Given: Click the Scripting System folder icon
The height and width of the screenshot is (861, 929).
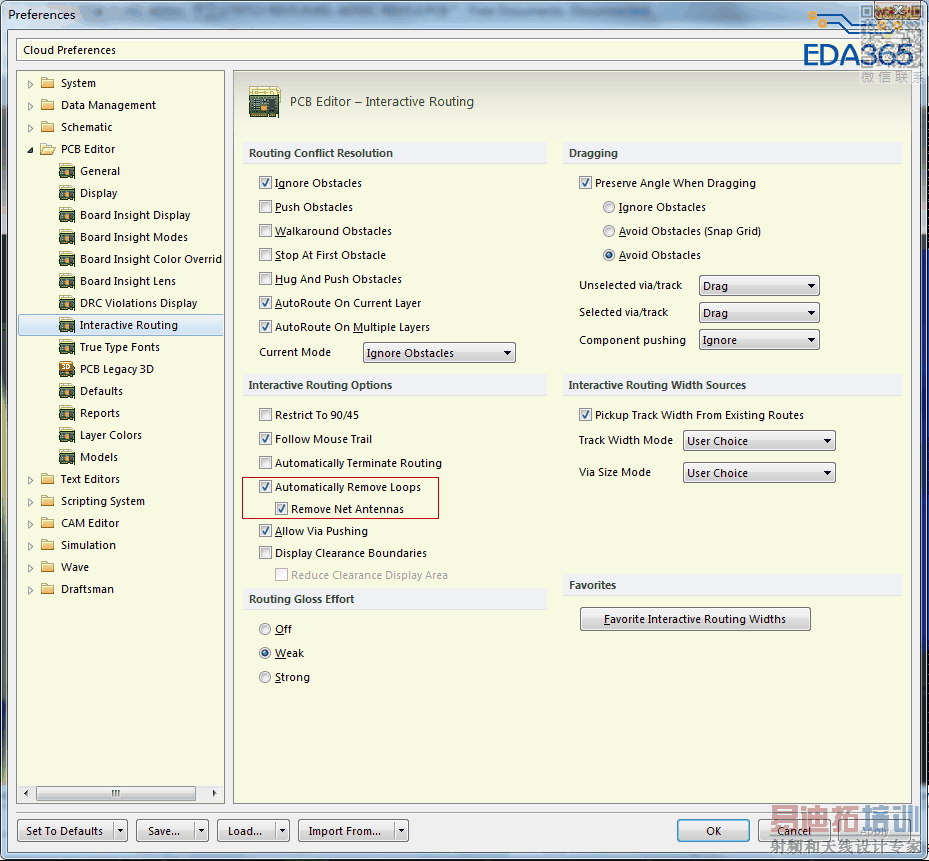Looking at the screenshot, I should click(x=47, y=501).
